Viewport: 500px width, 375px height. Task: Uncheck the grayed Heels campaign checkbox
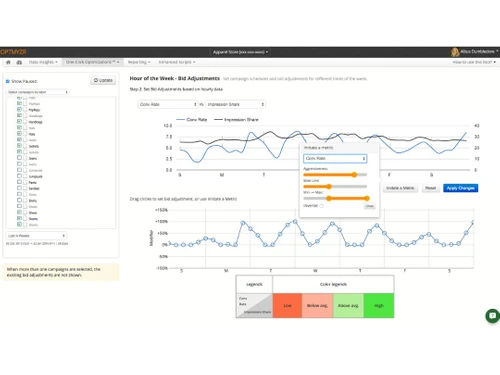point(19,140)
